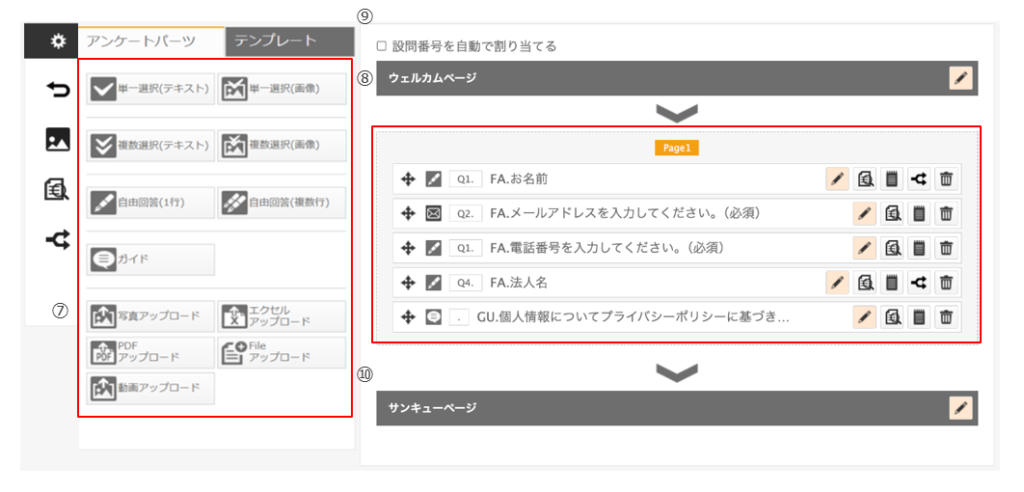Image resolution: width=1024 pixels, height=492 pixels.
Task: Click the ウェルカムページ header title
Action: [x=432, y=78]
